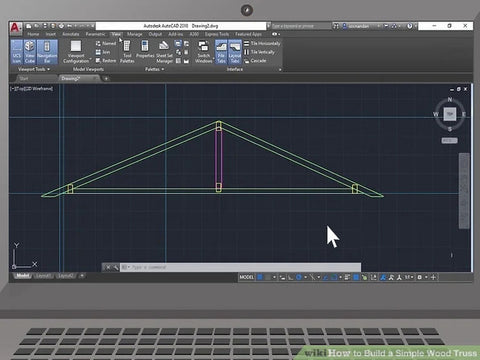Open the AutoCAD application menu logo
This screenshot has width=480, height=360.
coord(16,28)
